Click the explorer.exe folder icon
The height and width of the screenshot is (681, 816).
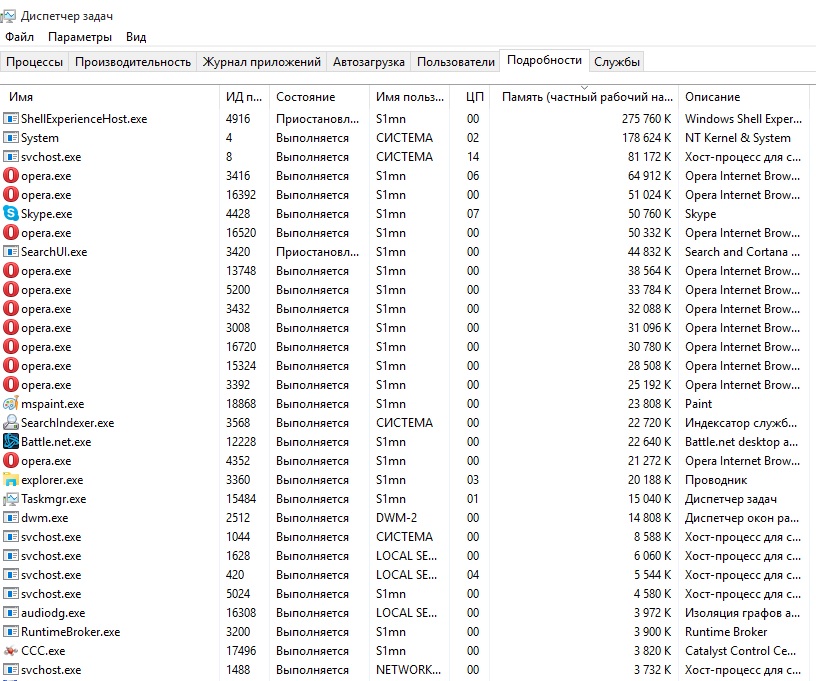[10, 480]
